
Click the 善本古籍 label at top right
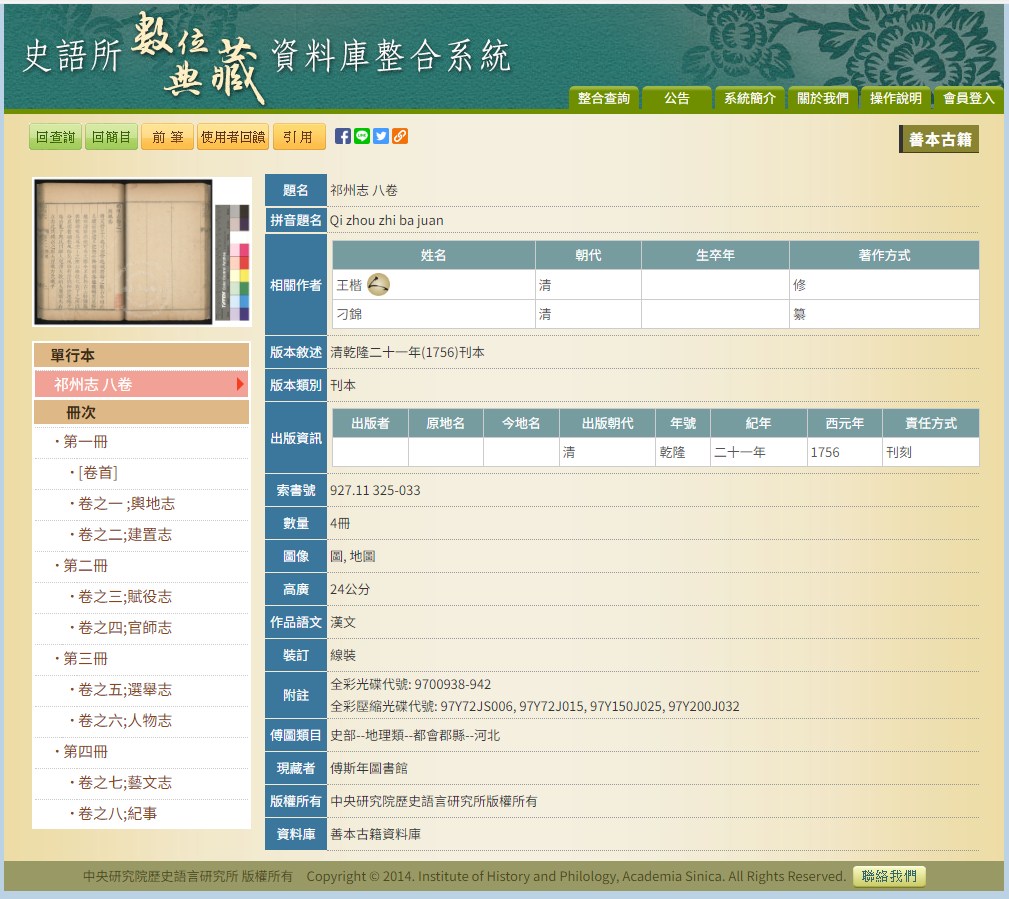coord(938,139)
